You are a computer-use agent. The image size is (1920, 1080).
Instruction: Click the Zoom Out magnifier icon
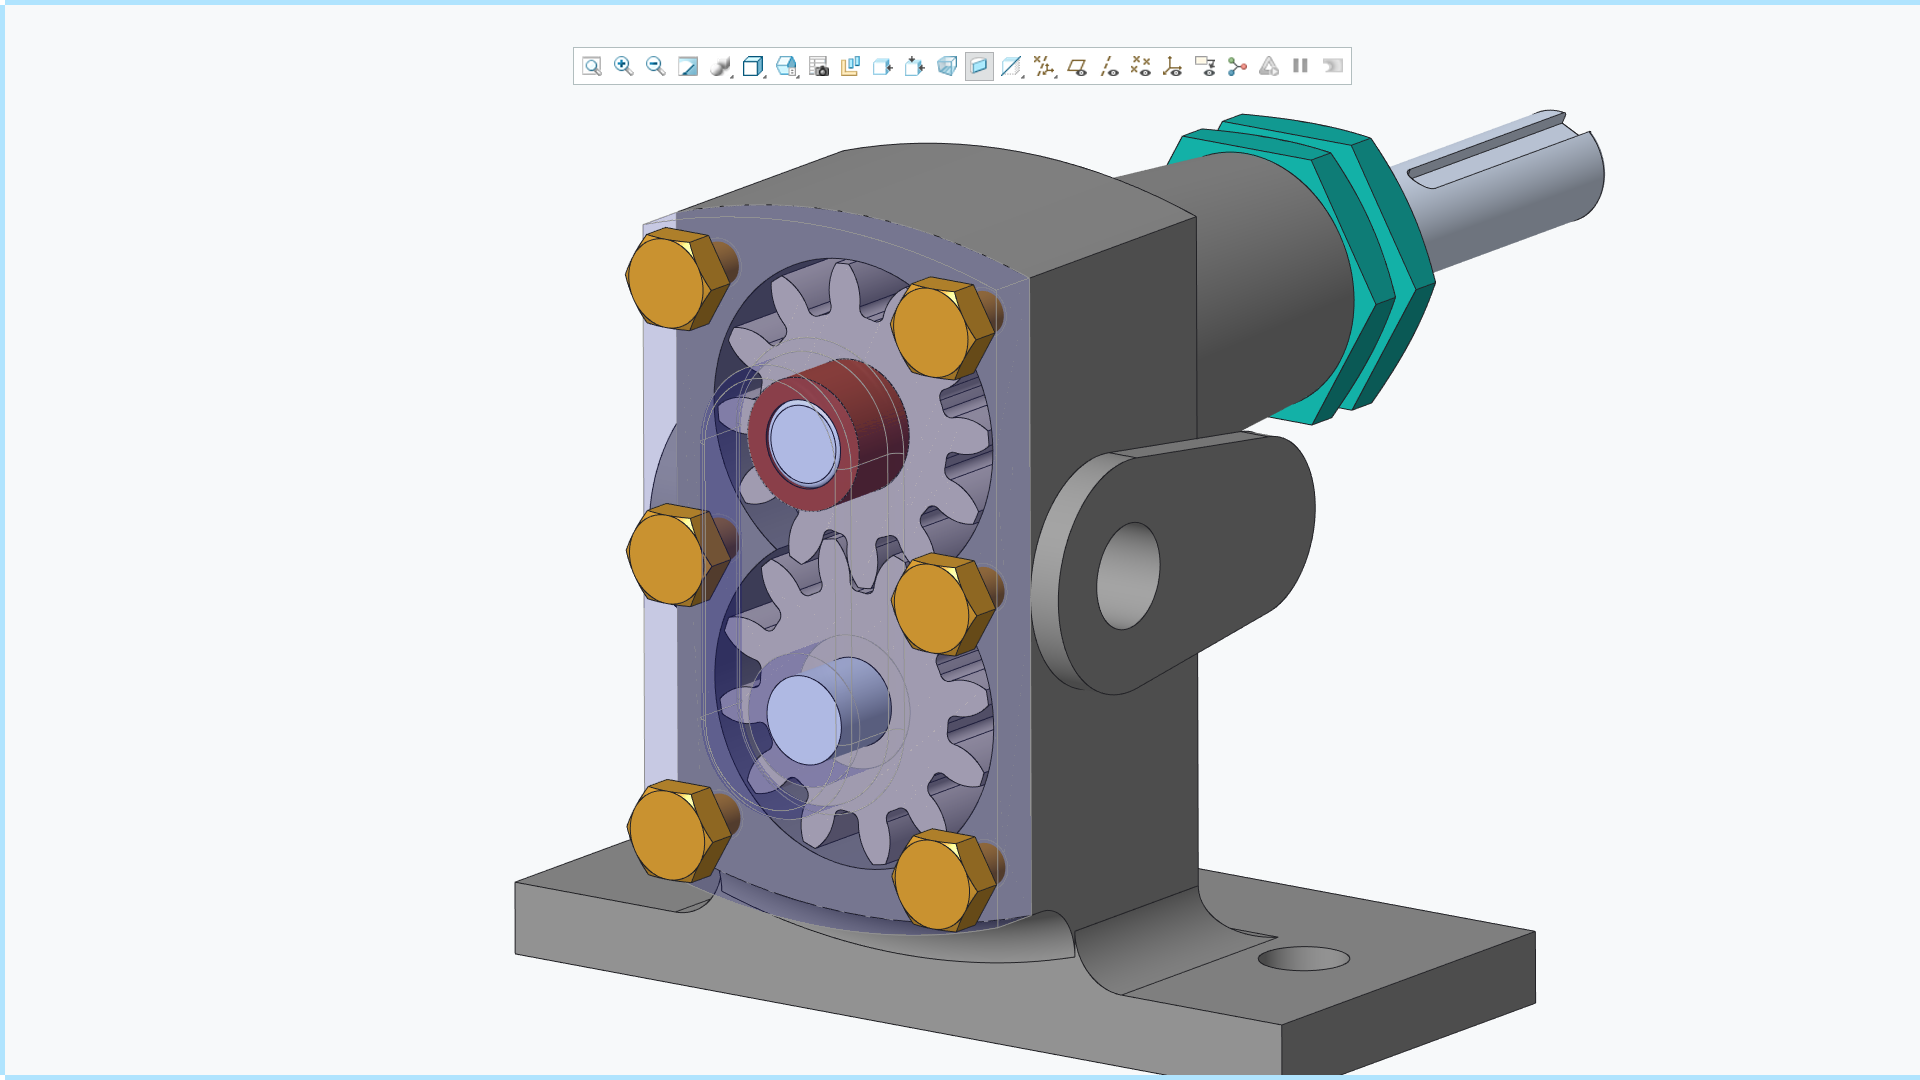(x=655, y=66)
